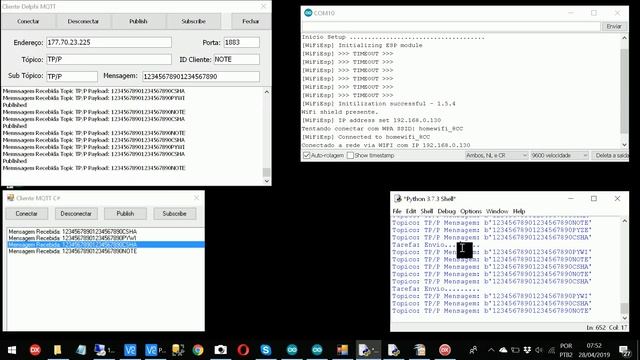Select the C# list row ending in PYWI

106,238
